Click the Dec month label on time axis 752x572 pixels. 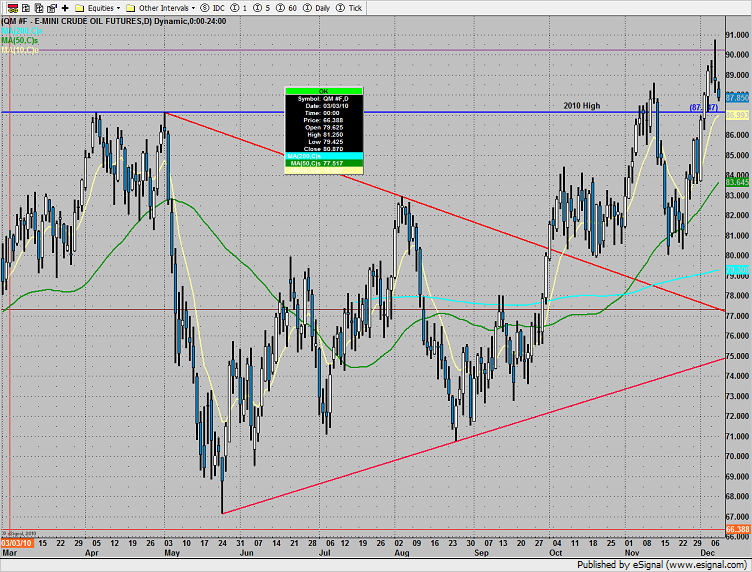coord(707,553)
